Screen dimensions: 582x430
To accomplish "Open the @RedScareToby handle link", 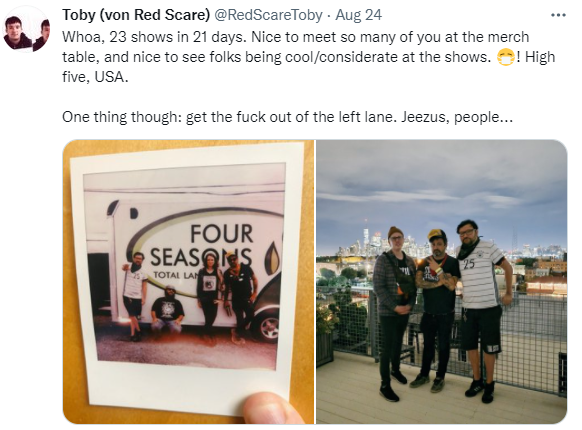I will pyautogui.click(x=268, y=15).
